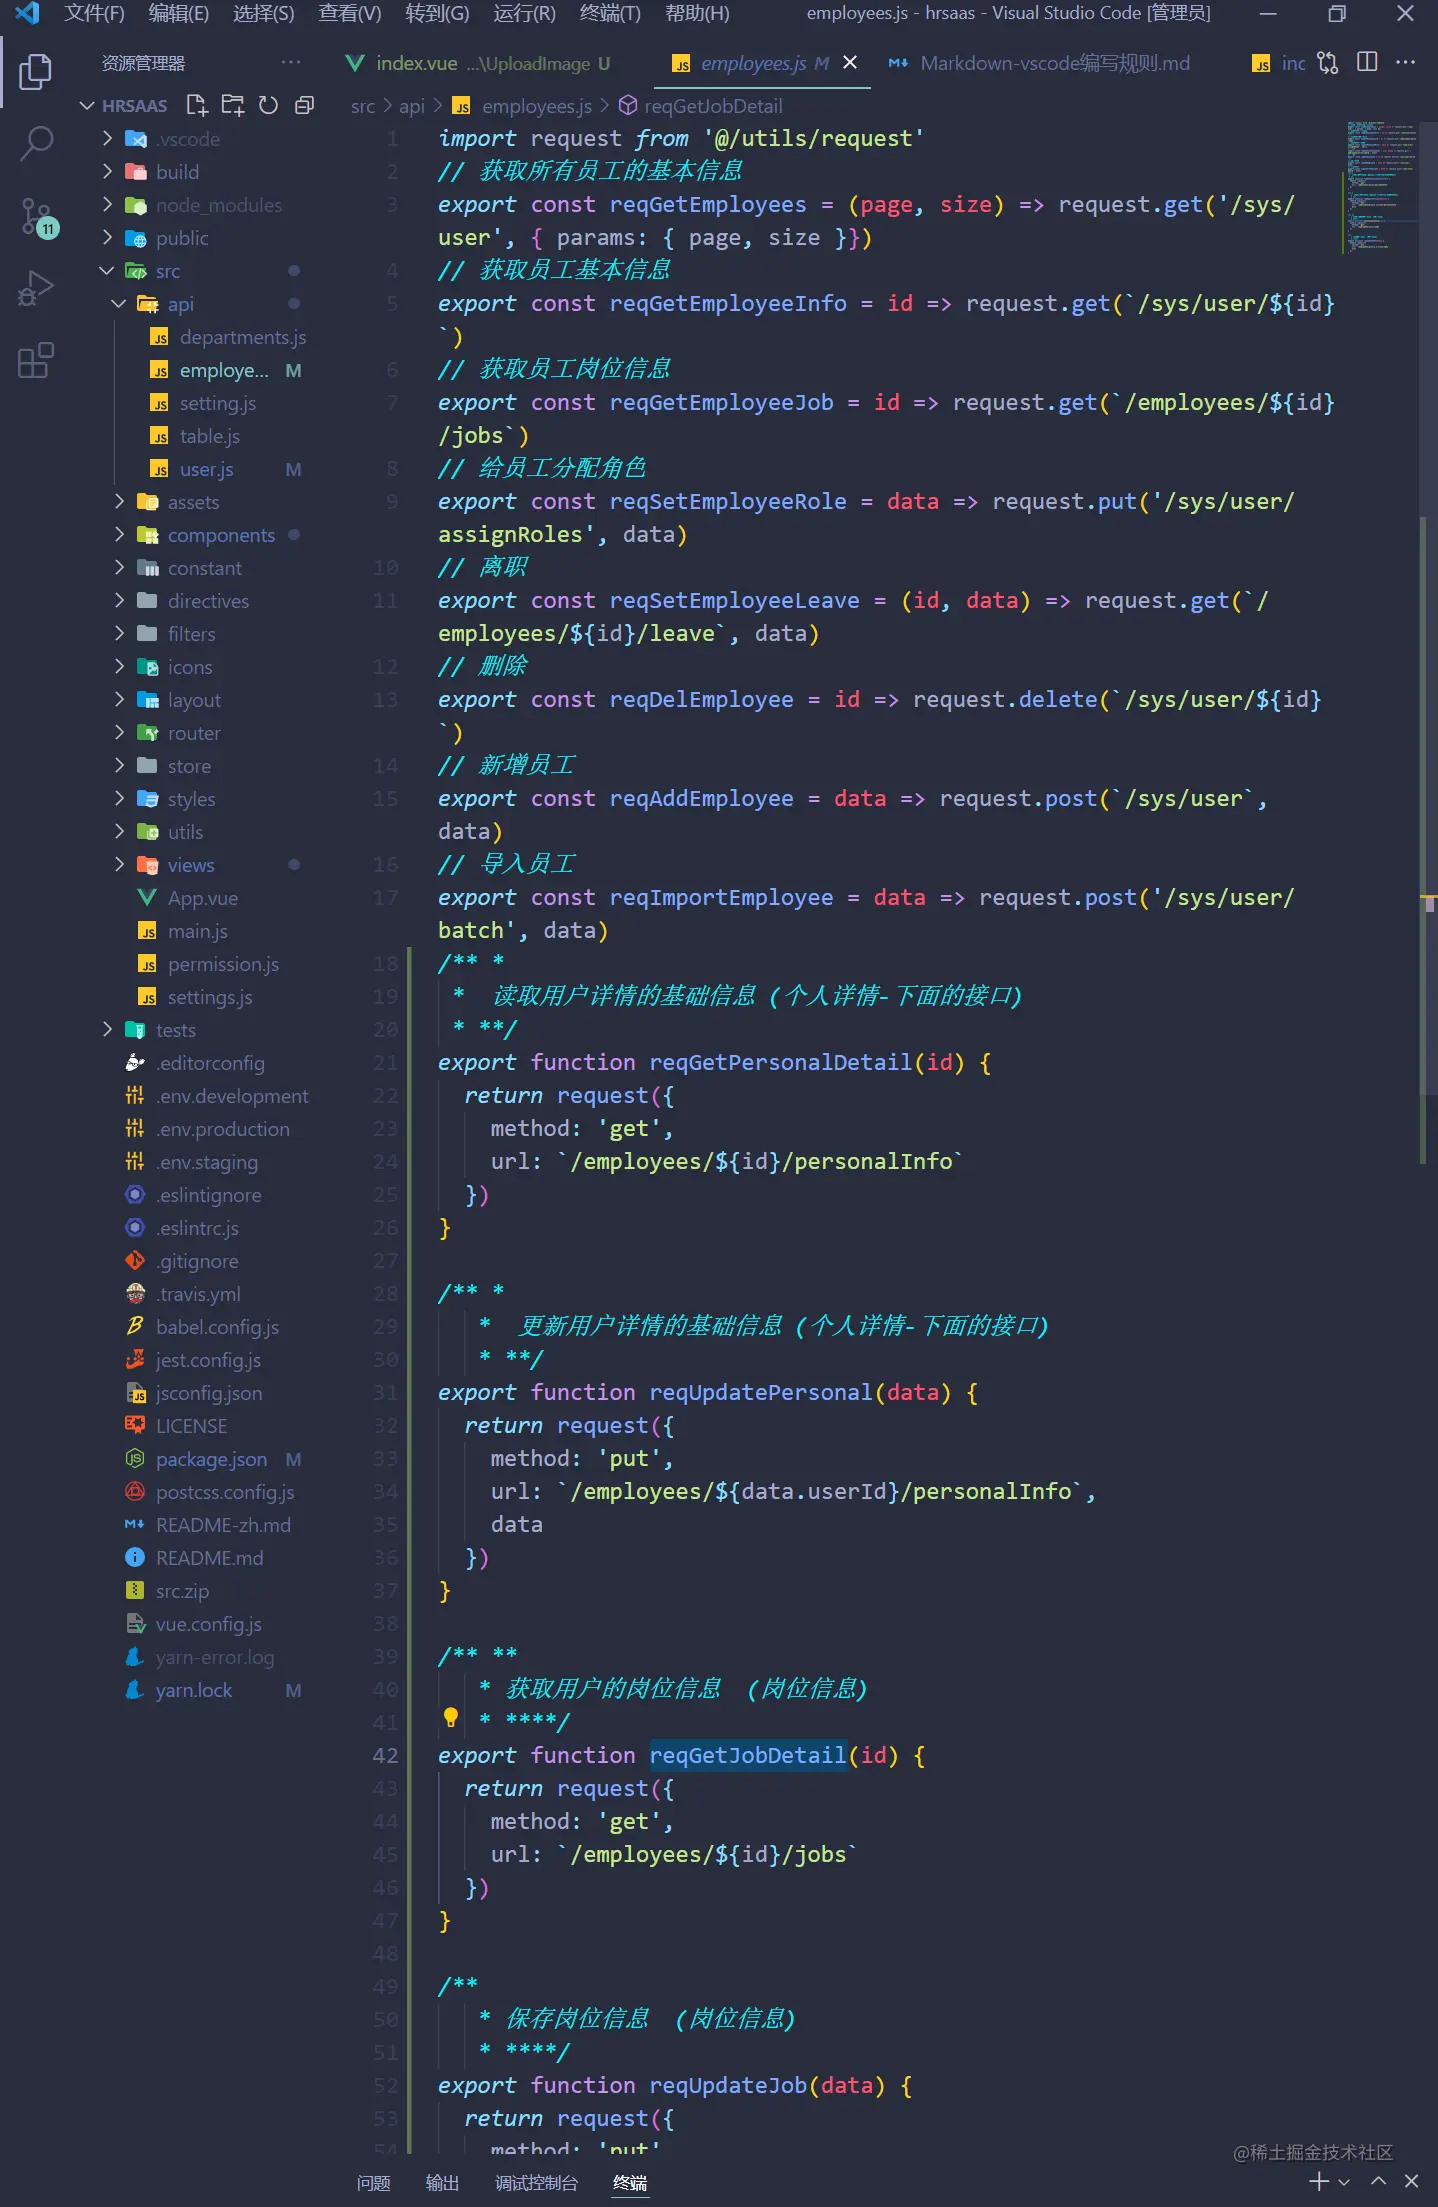Collapse all folders in explorer
Viewport: 1438px width, 2207px height.
(304, 105)
